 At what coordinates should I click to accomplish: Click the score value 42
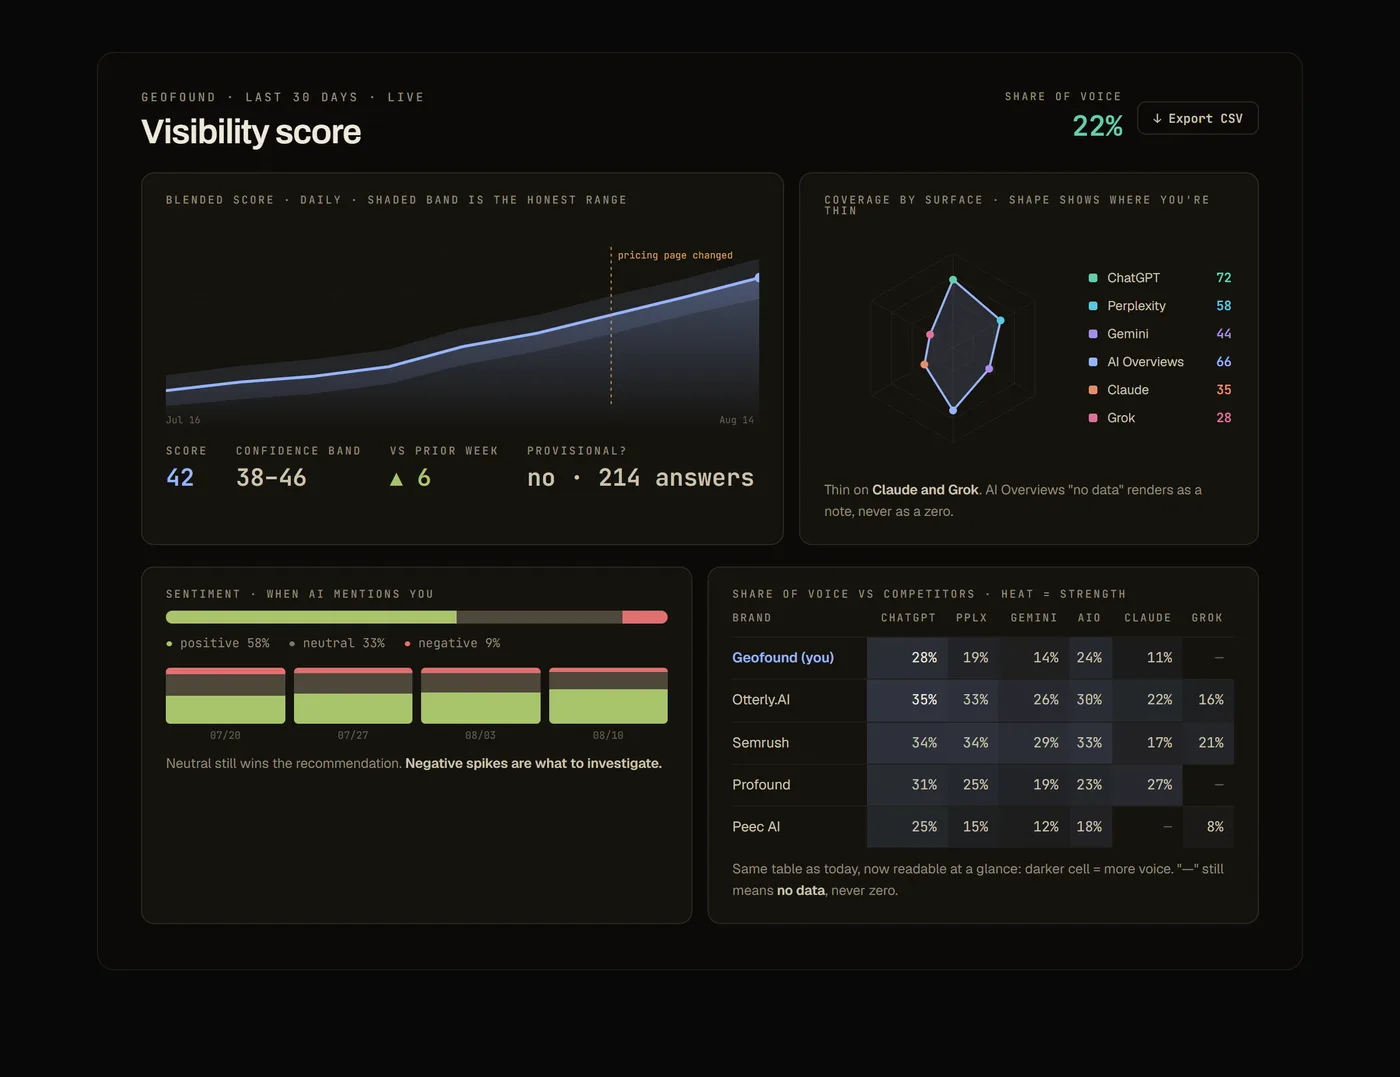click(x=180, y=478)
